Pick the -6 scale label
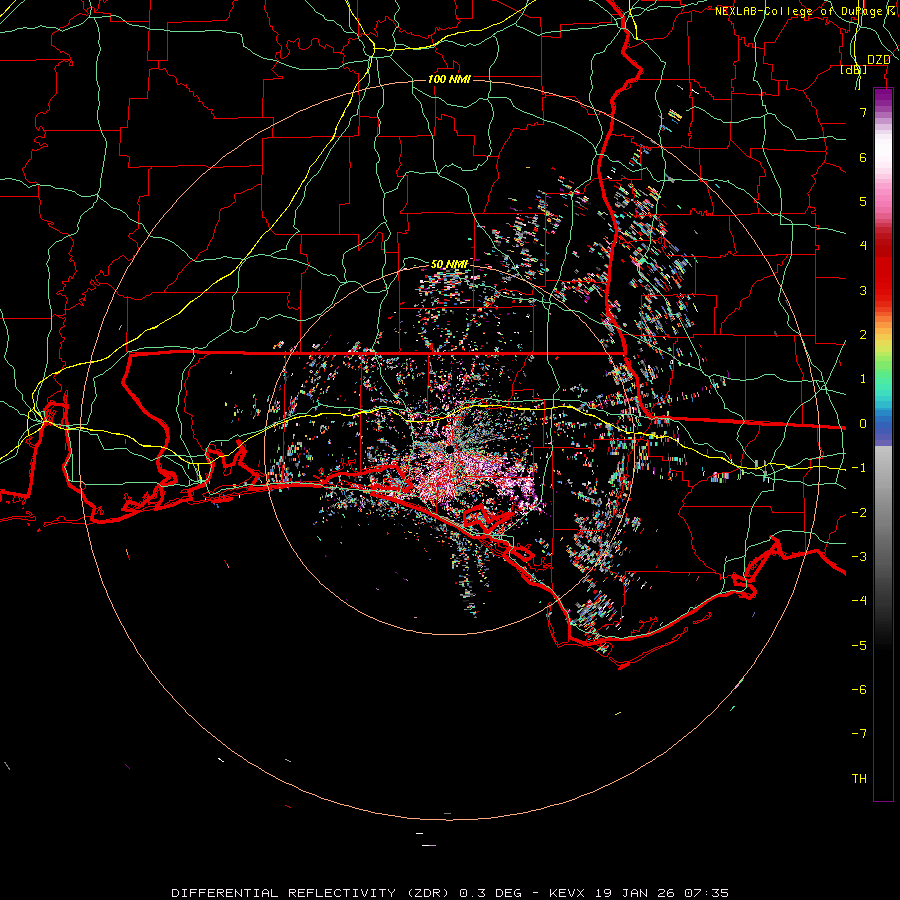 (x=859, y=689)
